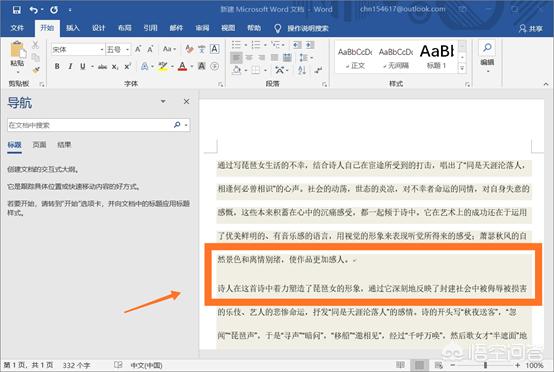This screenshot has width=554, height=372.
Task: Click the Save icon in title bar
Action: coord(16,10)
